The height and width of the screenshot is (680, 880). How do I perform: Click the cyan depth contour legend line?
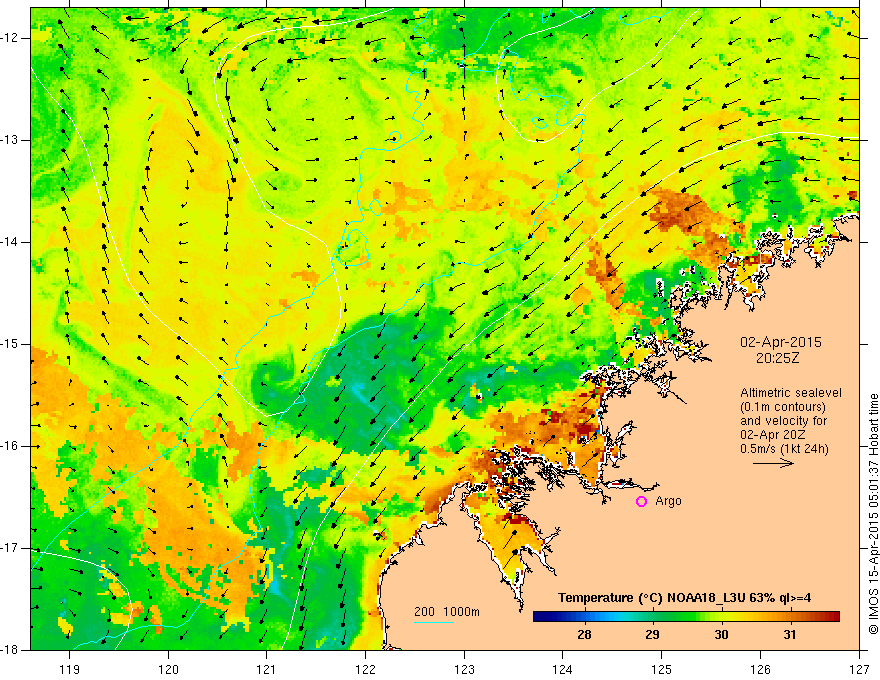point(434,622)
